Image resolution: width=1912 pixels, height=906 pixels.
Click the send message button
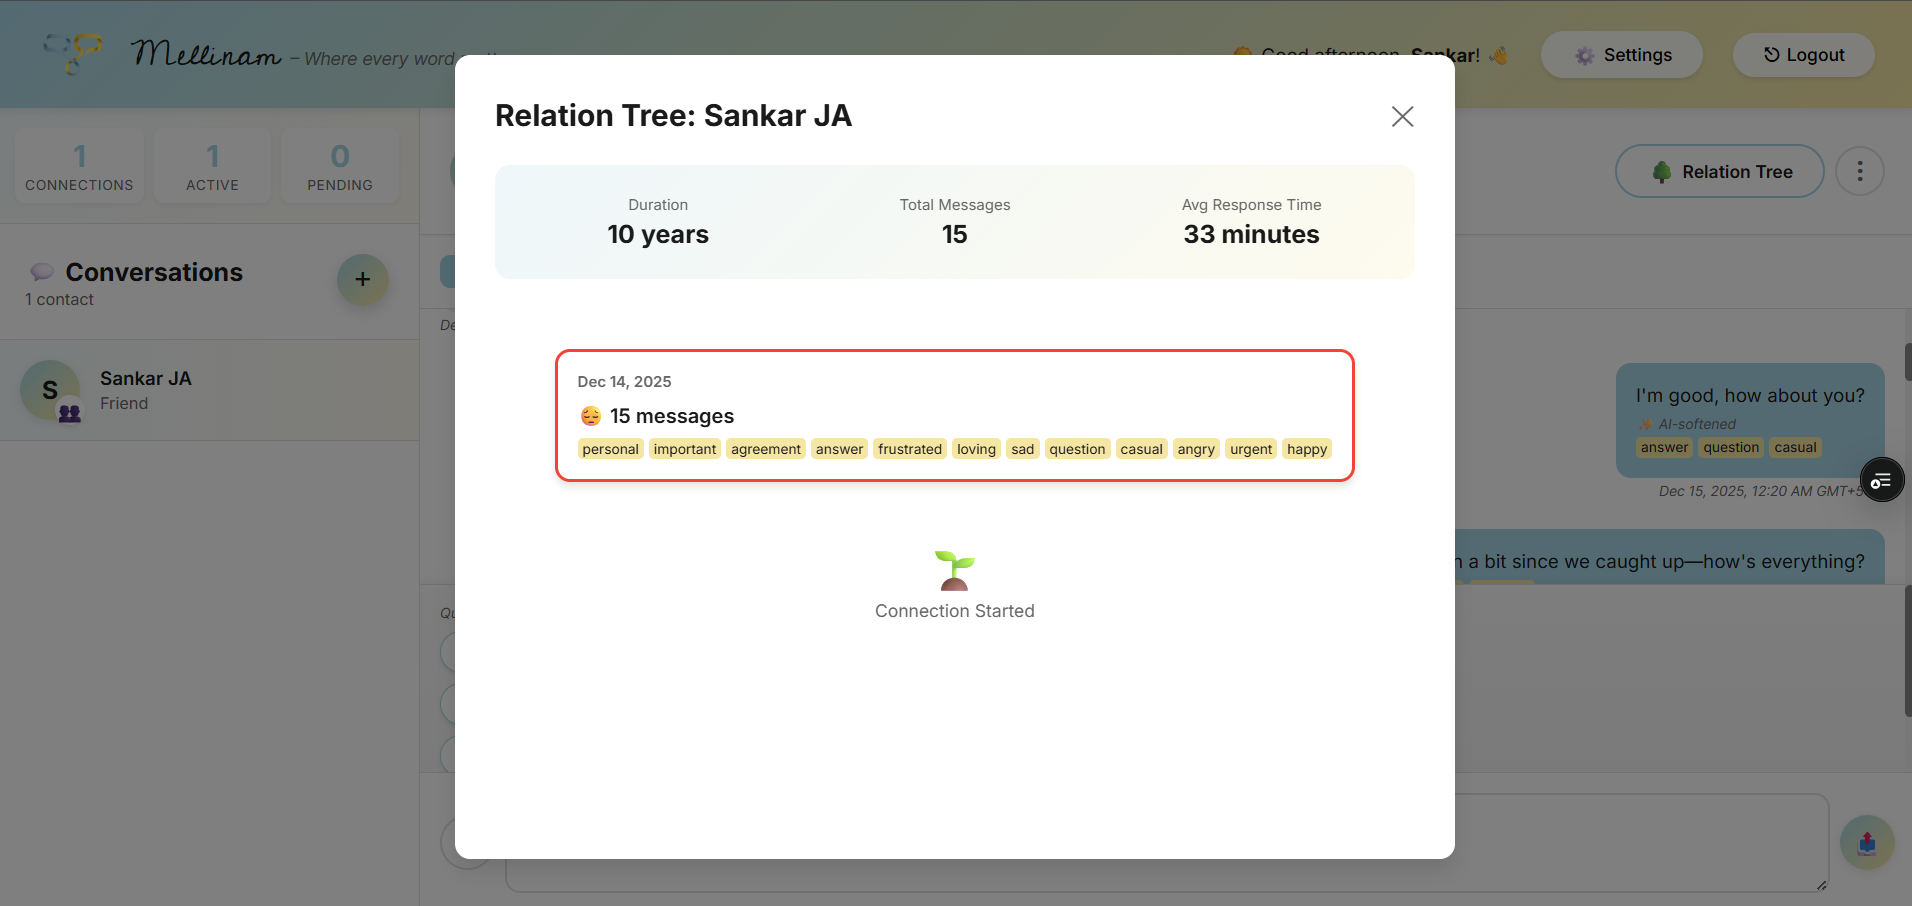1866,842
